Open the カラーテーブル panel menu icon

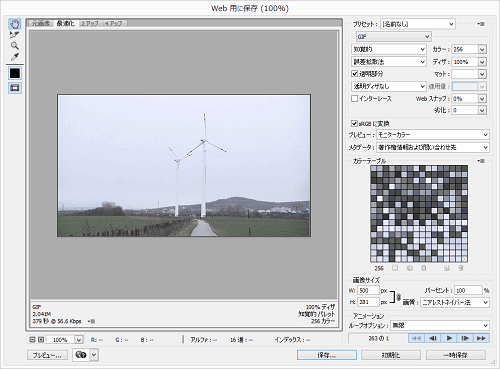[x=481, y=161]
